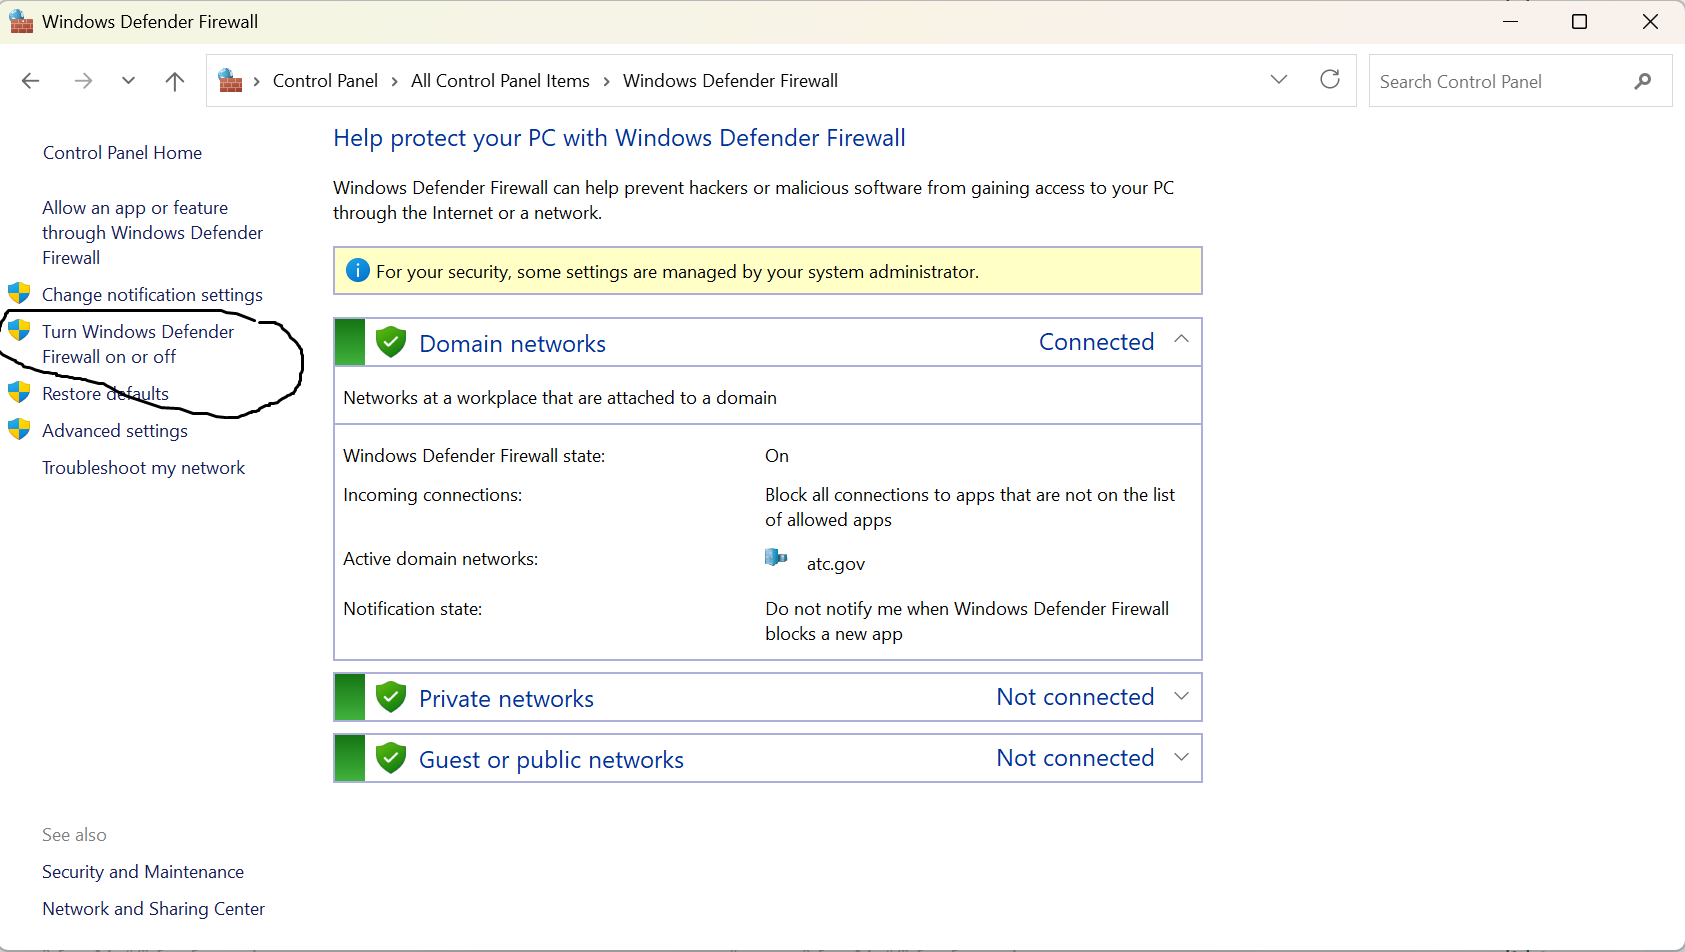Refresh the Control Panel view
The height and width of the screenshot is (952, 1685).
1330,79
